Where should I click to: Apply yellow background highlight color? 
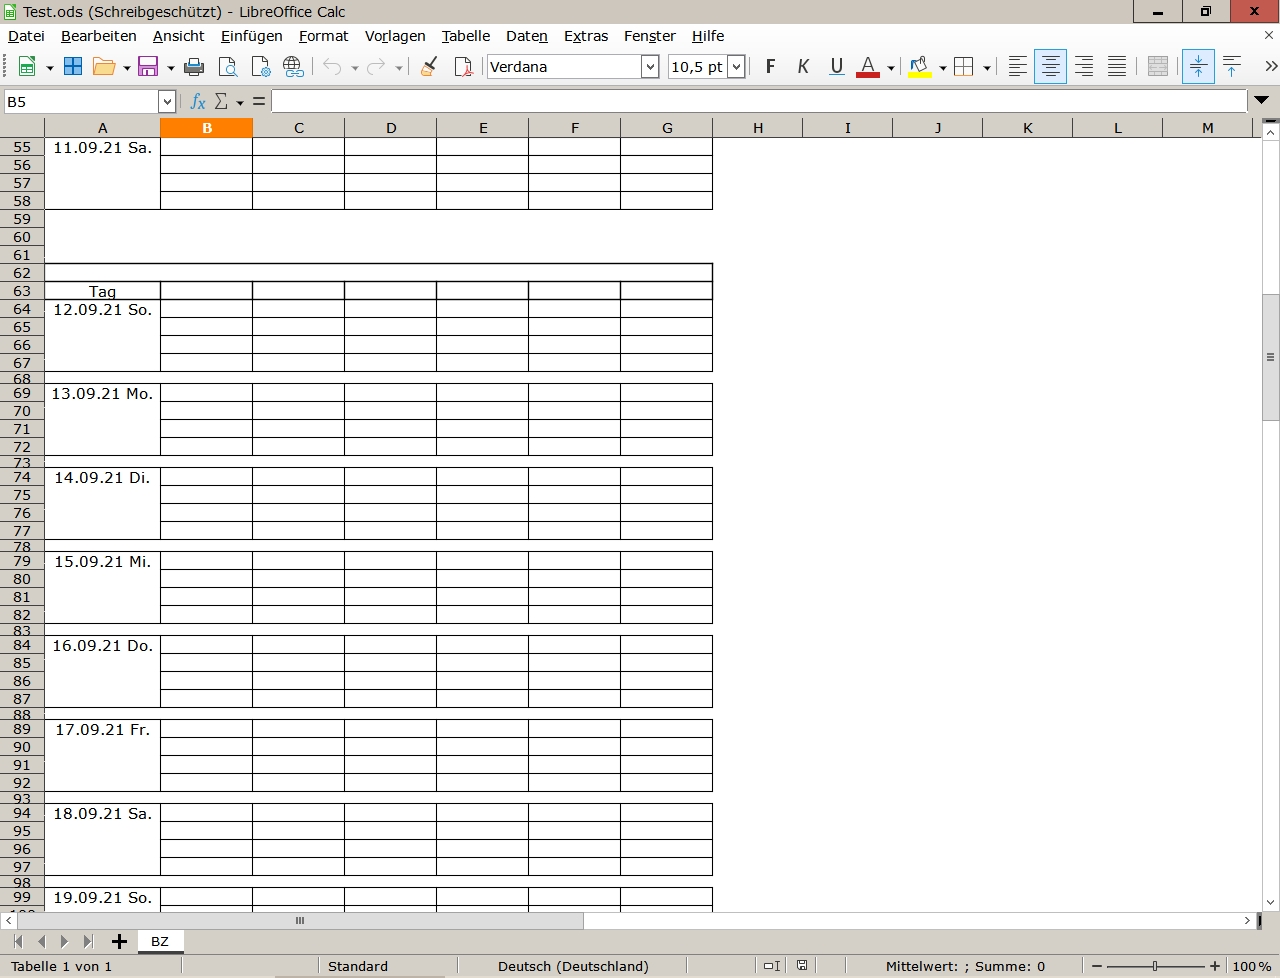click(x=919, y=67)
